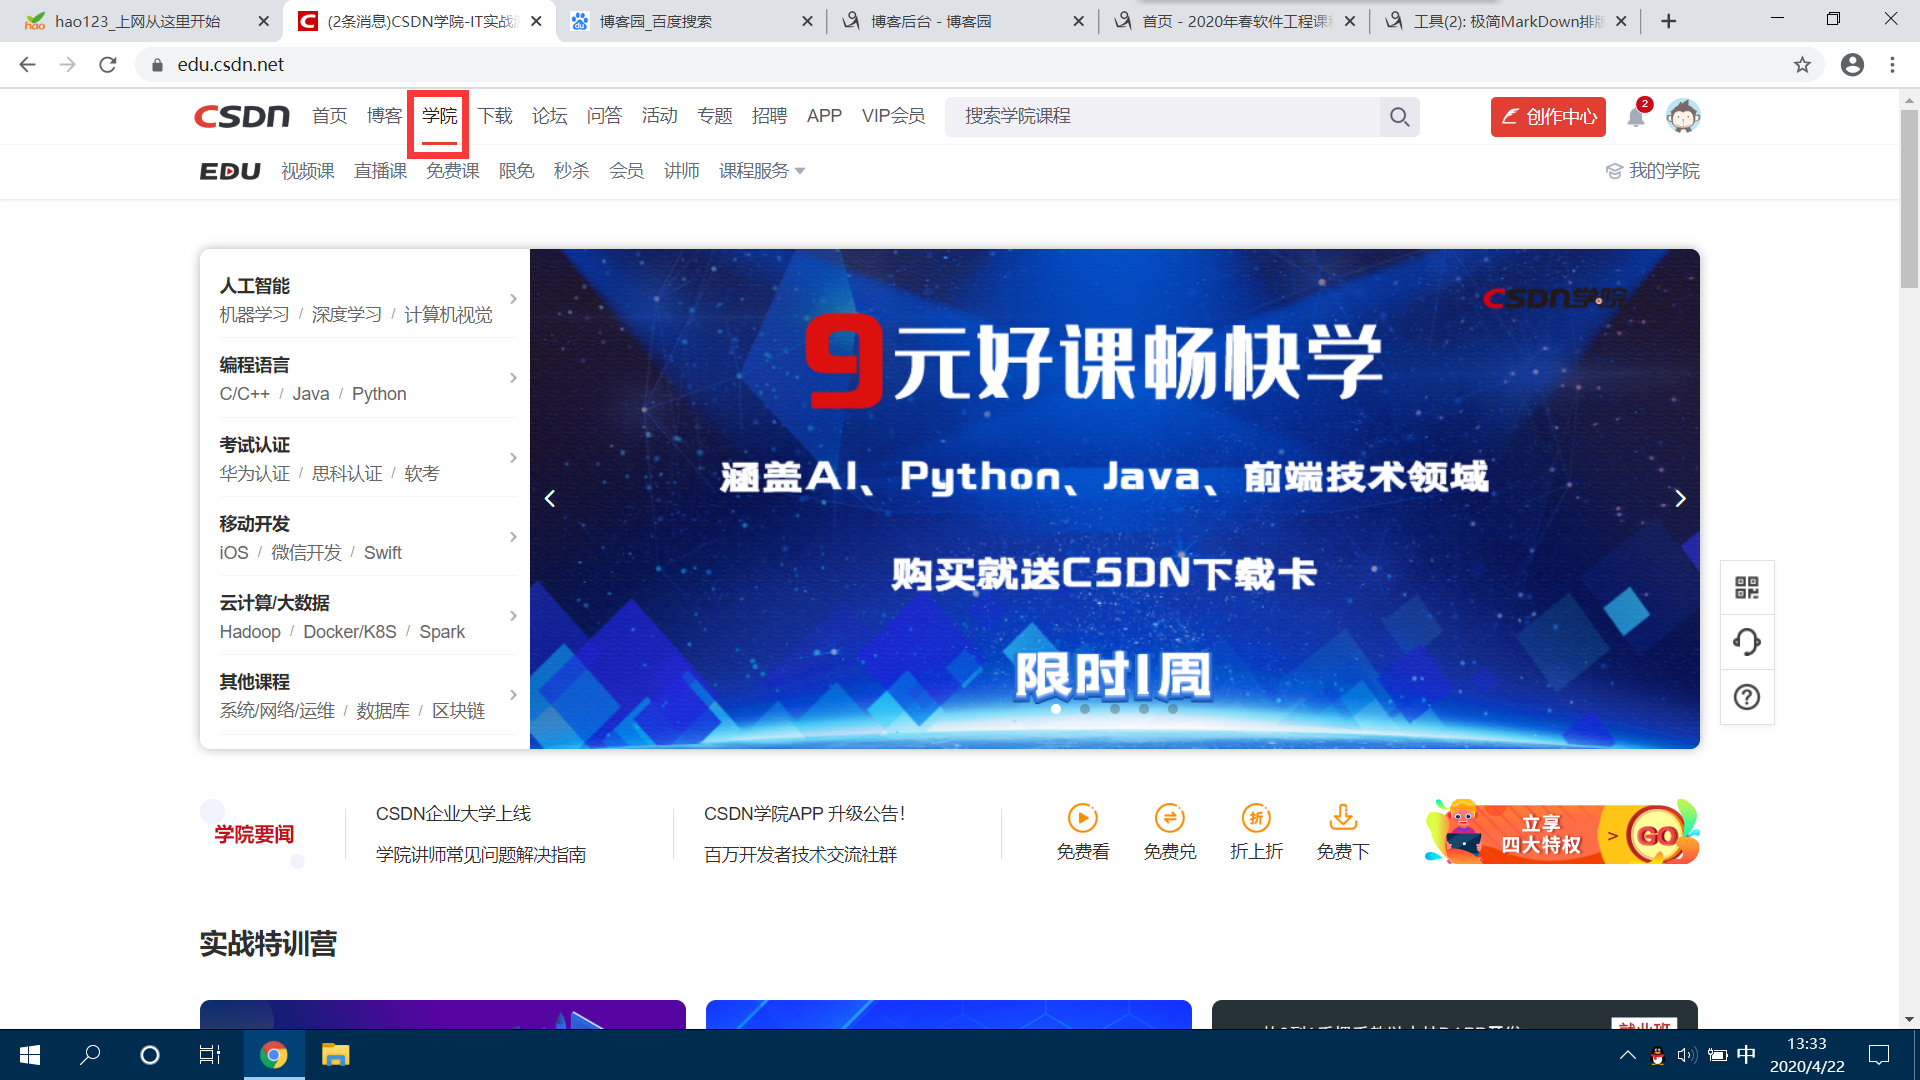Expand the 课程服务 dropdown menu

pos(761,171)
